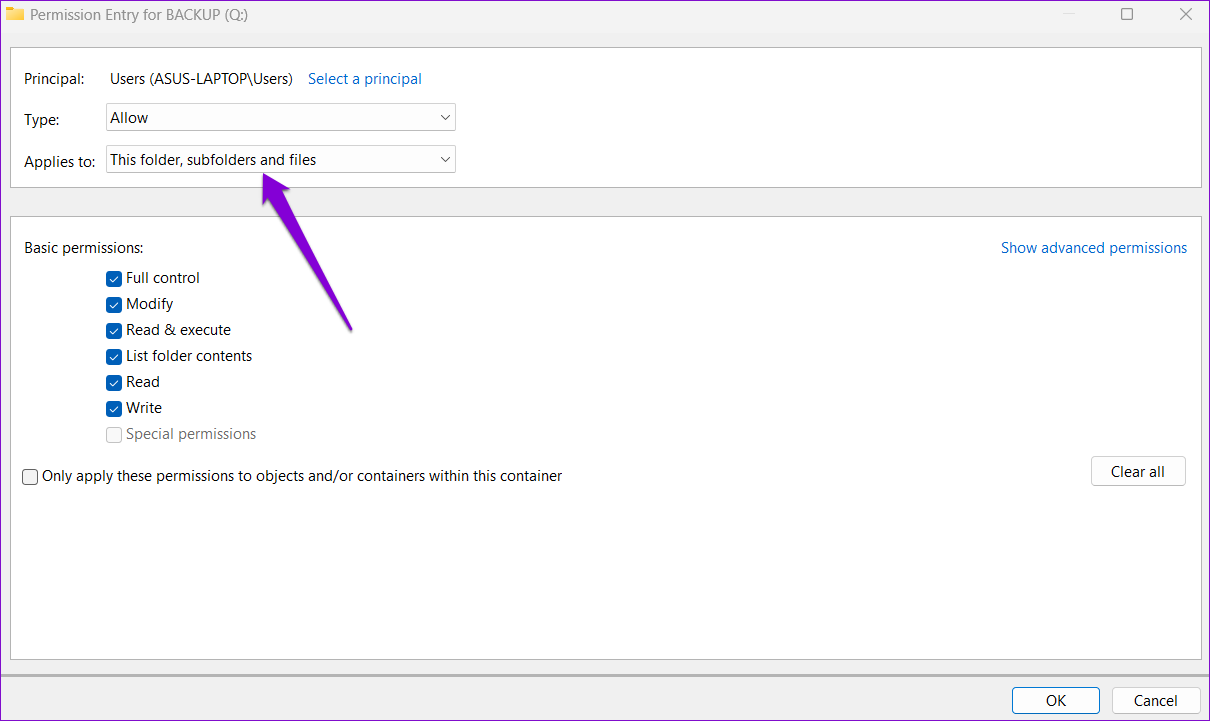Click the Basic permissions label
Image resolution: width=1210 pixels, height=721 pixels.
[84, 248]
